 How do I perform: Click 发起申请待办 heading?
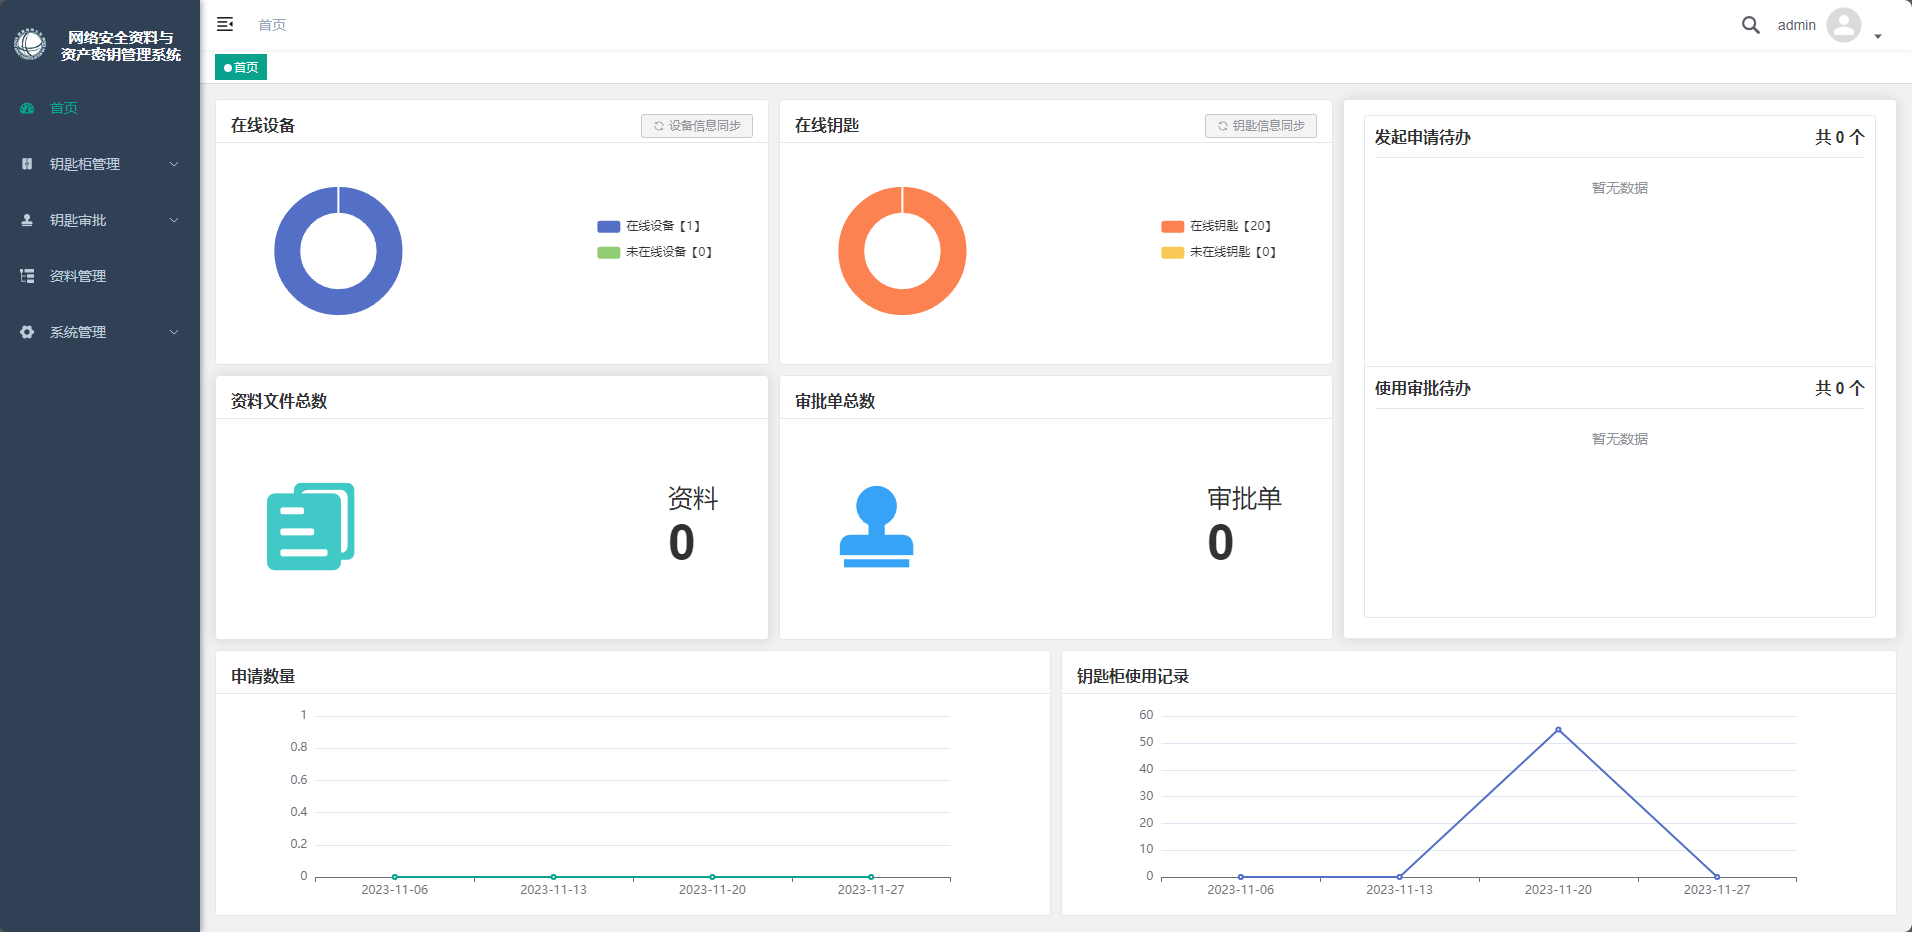pyautogui.click(x=1423, y=138)
